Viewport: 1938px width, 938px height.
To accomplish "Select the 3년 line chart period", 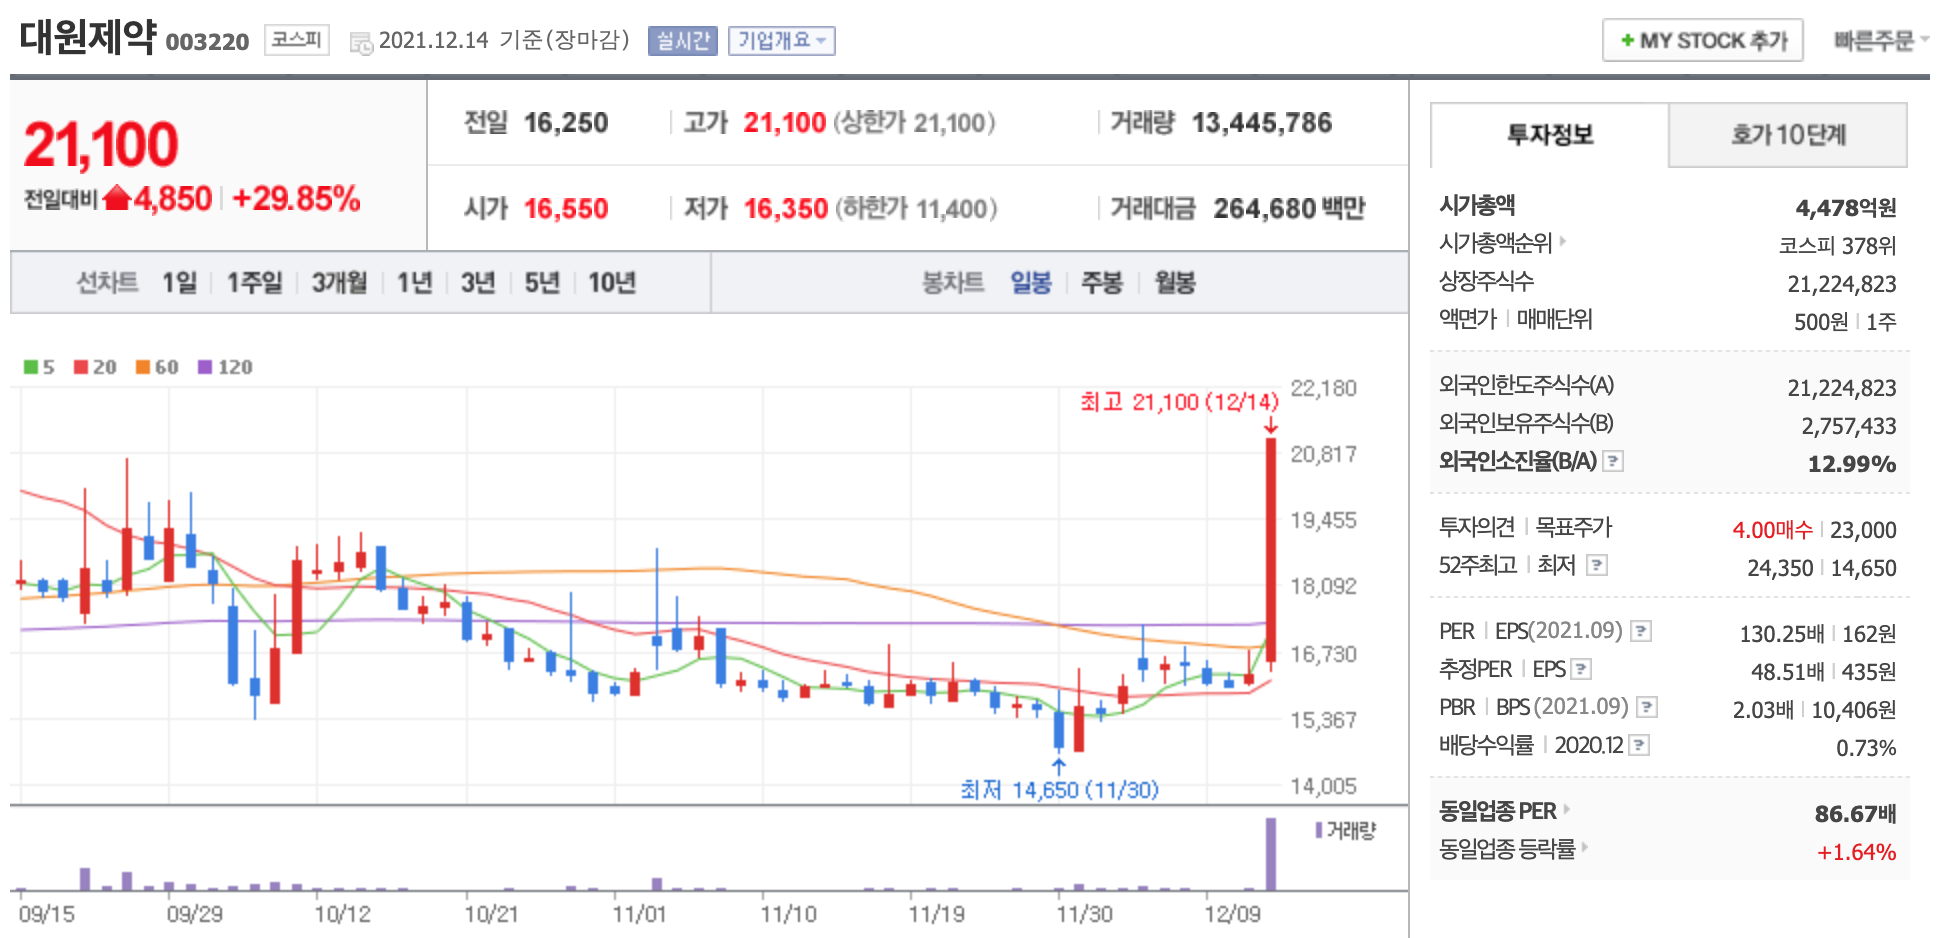I will pyautogui.click(x=478, y=283).
